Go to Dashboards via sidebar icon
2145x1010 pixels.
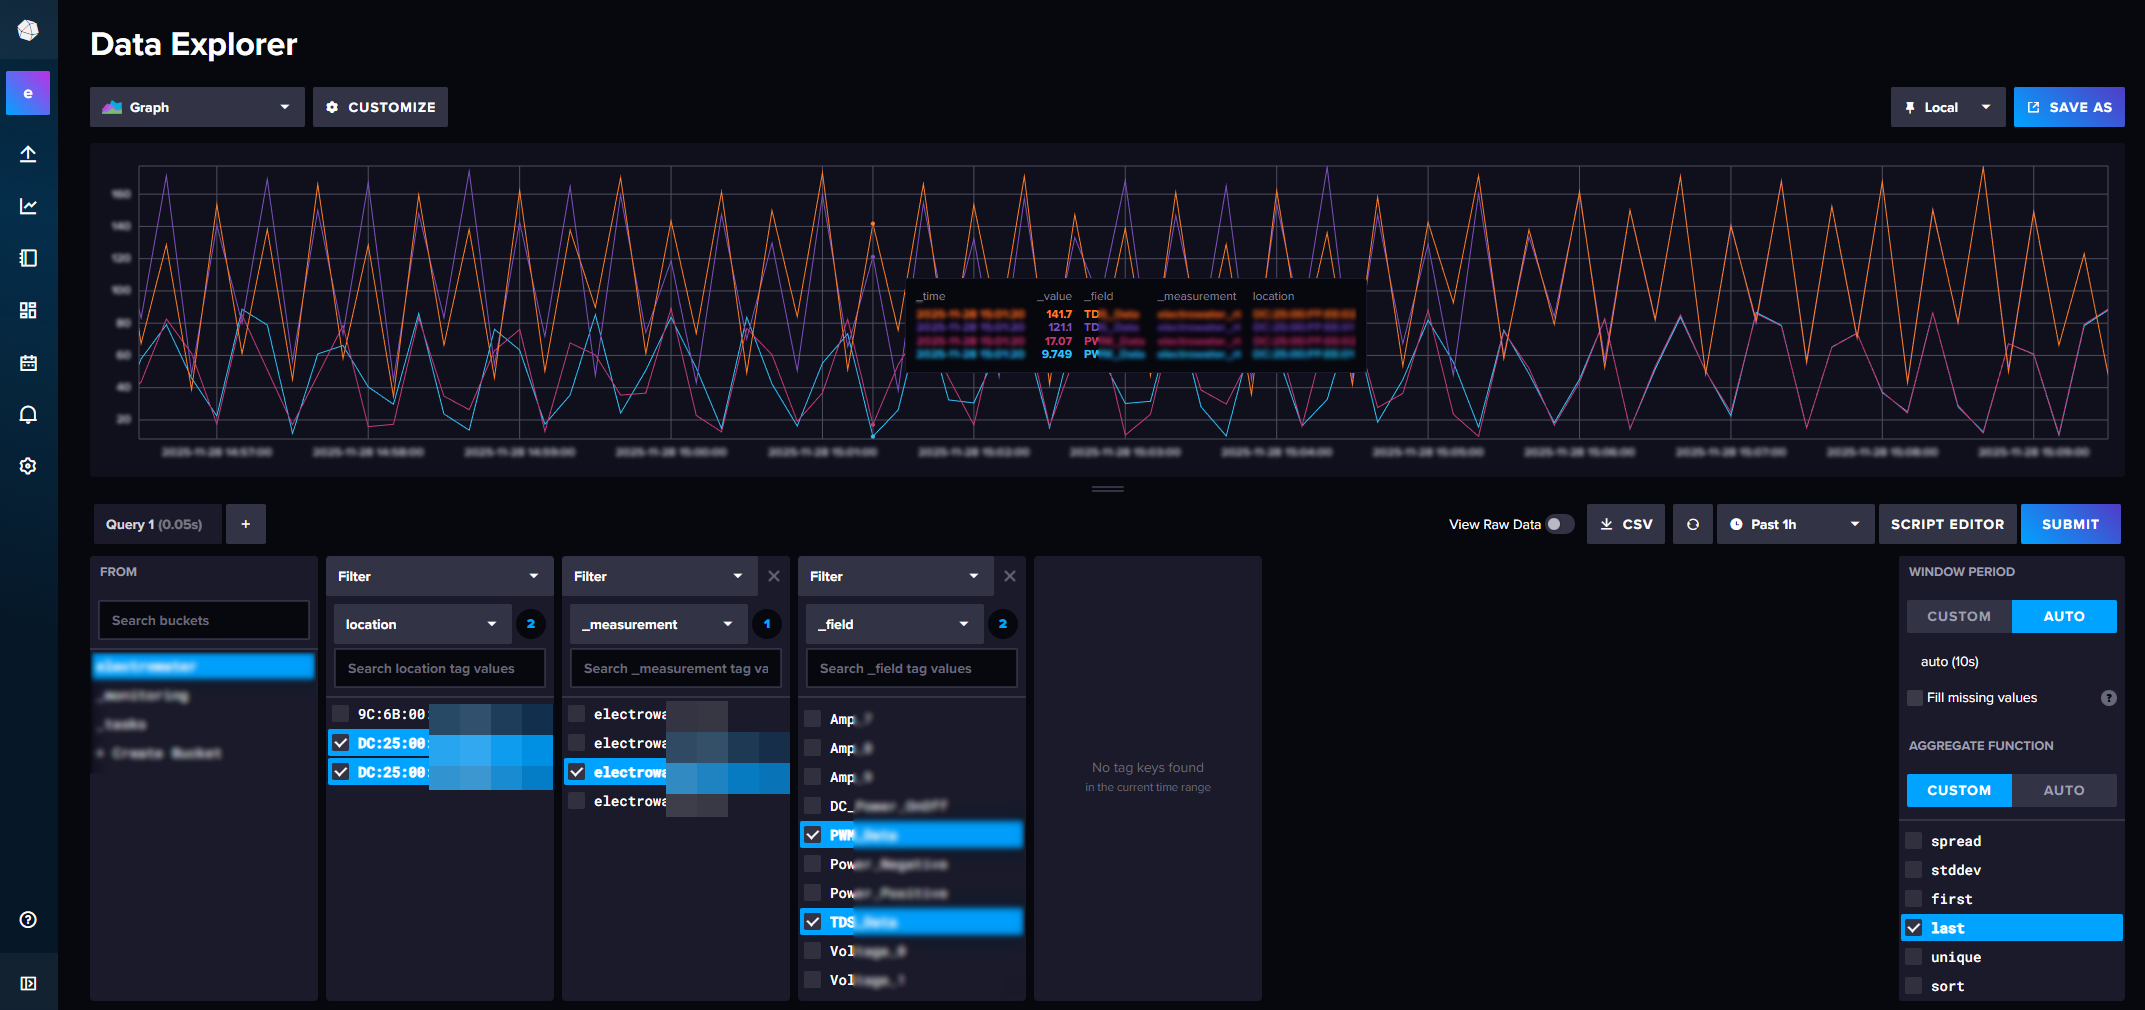(28, 310)
